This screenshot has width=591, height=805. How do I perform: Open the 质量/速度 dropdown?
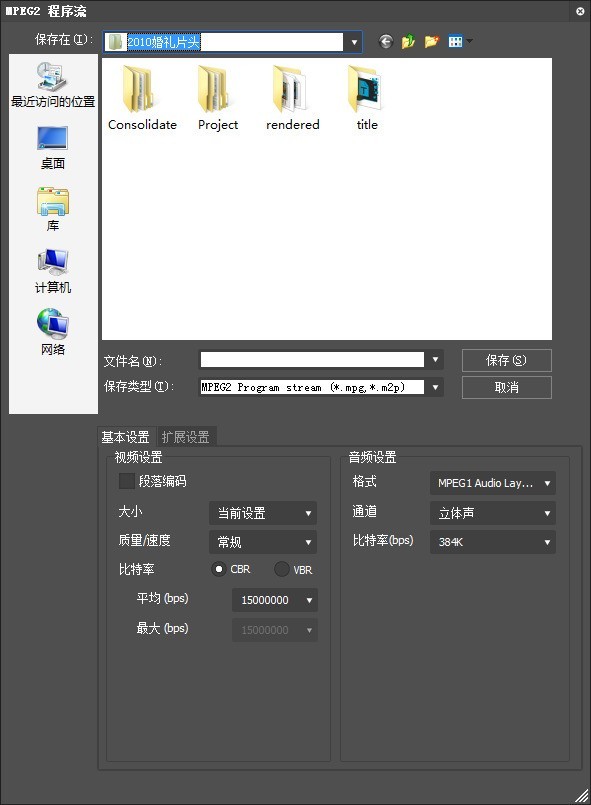[x=263, y=542]
